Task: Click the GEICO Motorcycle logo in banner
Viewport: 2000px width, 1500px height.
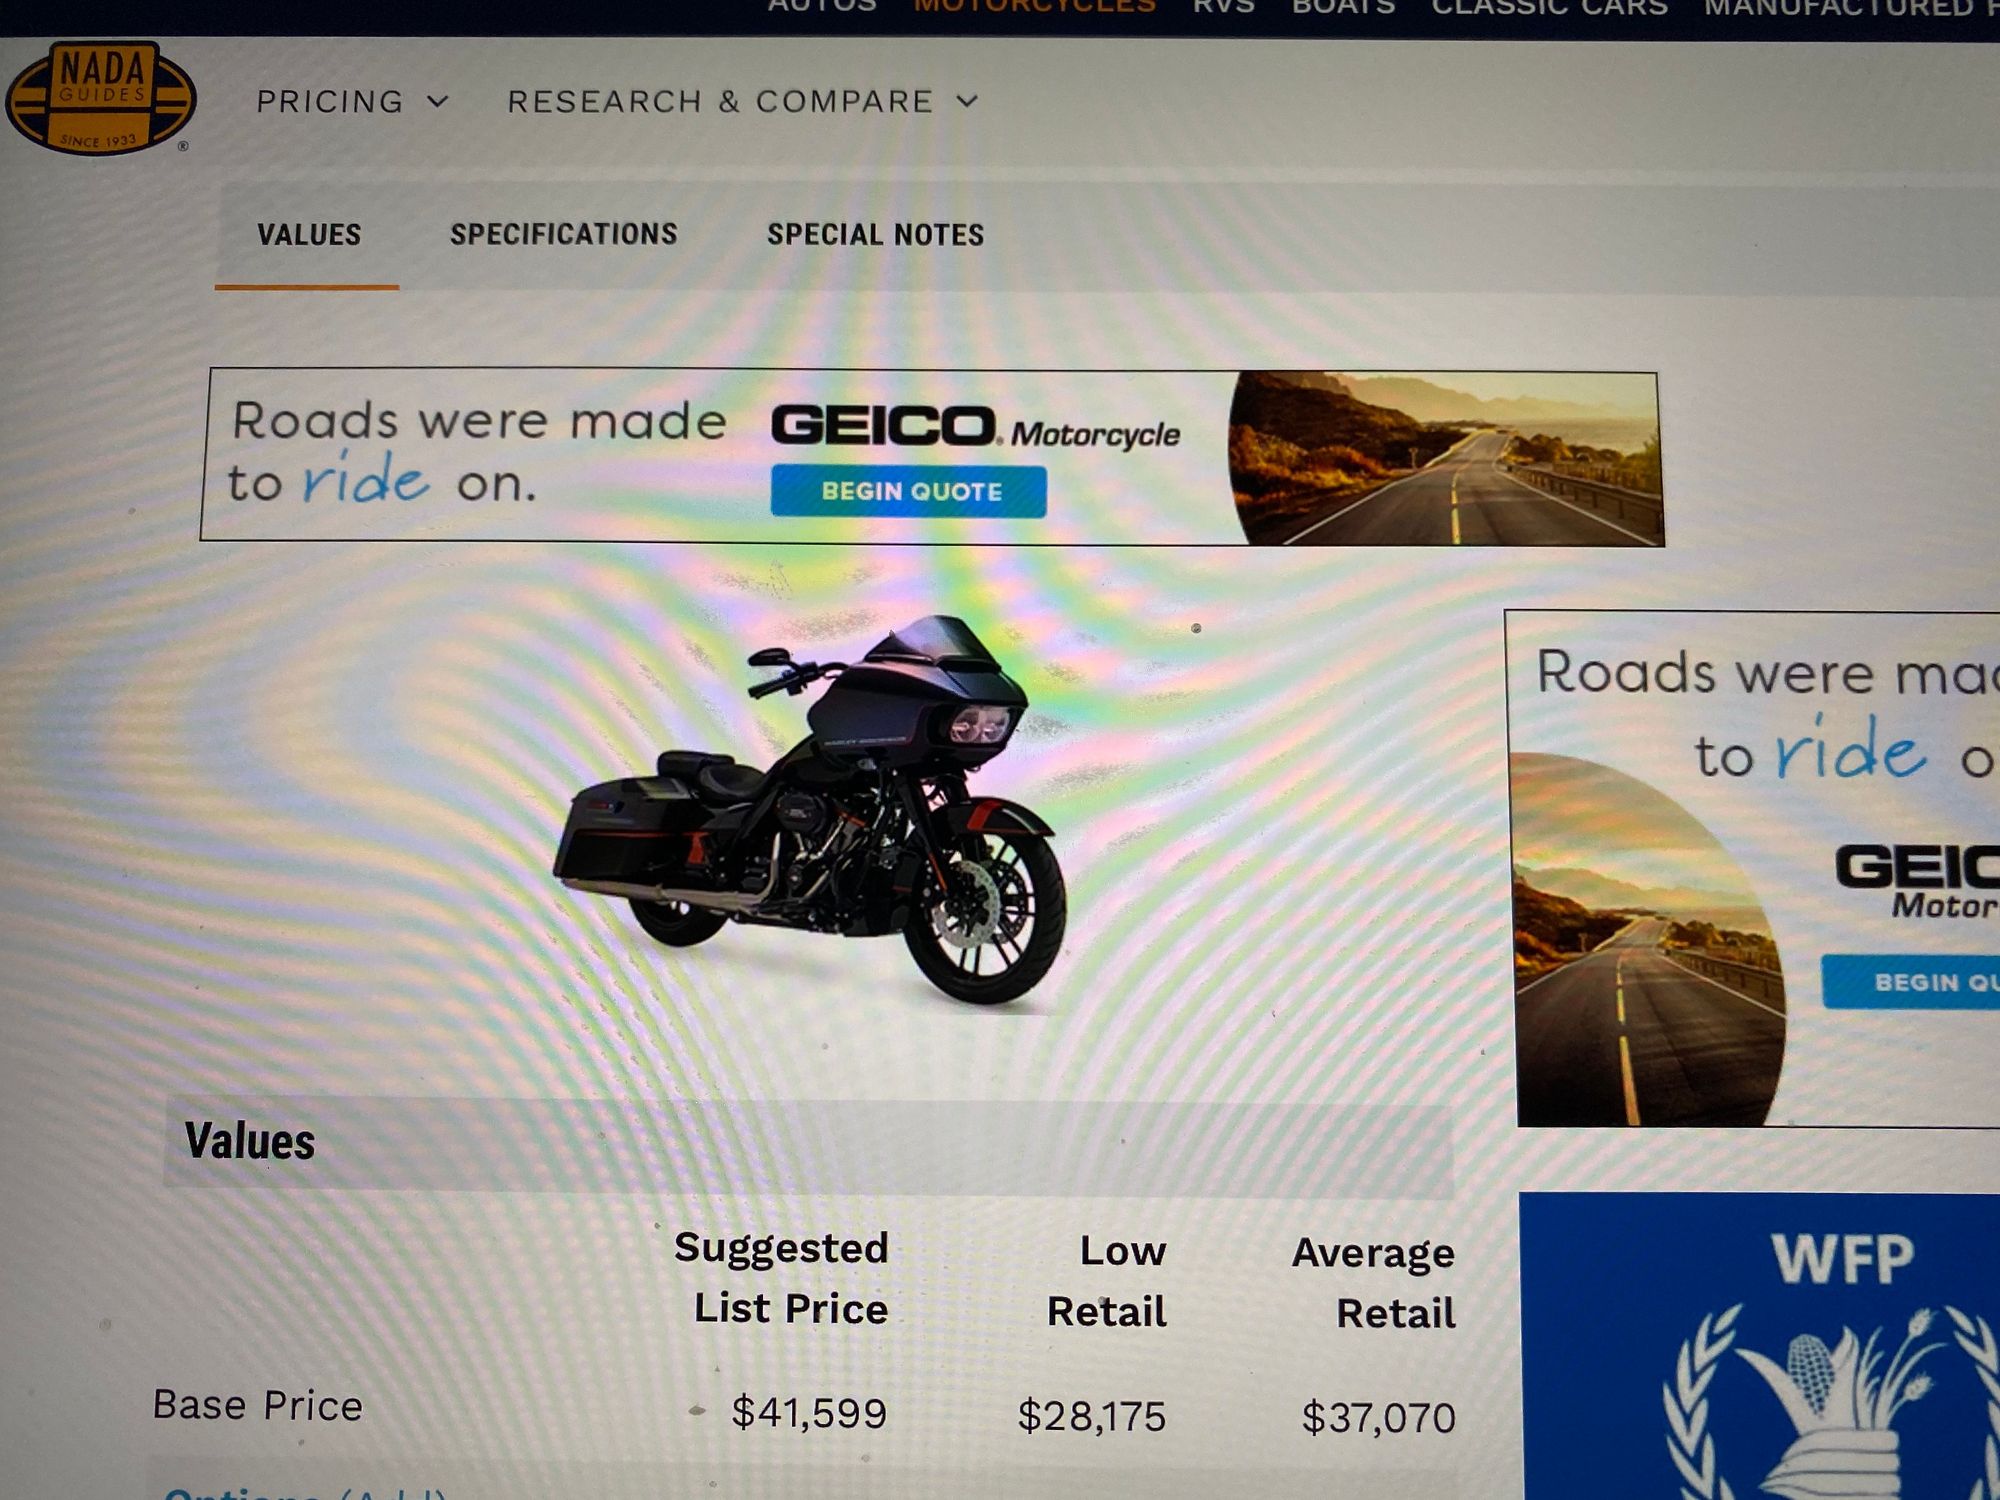Action: point(975,428)
